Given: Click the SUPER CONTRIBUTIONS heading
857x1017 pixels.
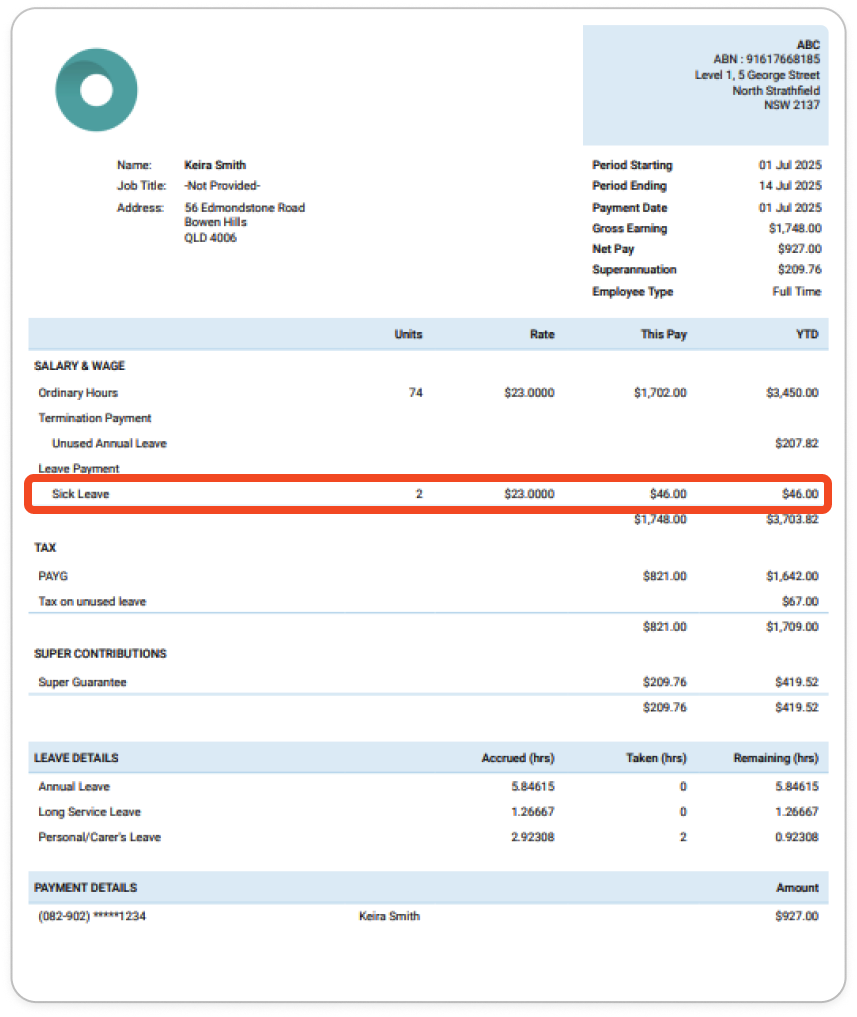Looking at the screenshot, I should [x=100, y=653].
